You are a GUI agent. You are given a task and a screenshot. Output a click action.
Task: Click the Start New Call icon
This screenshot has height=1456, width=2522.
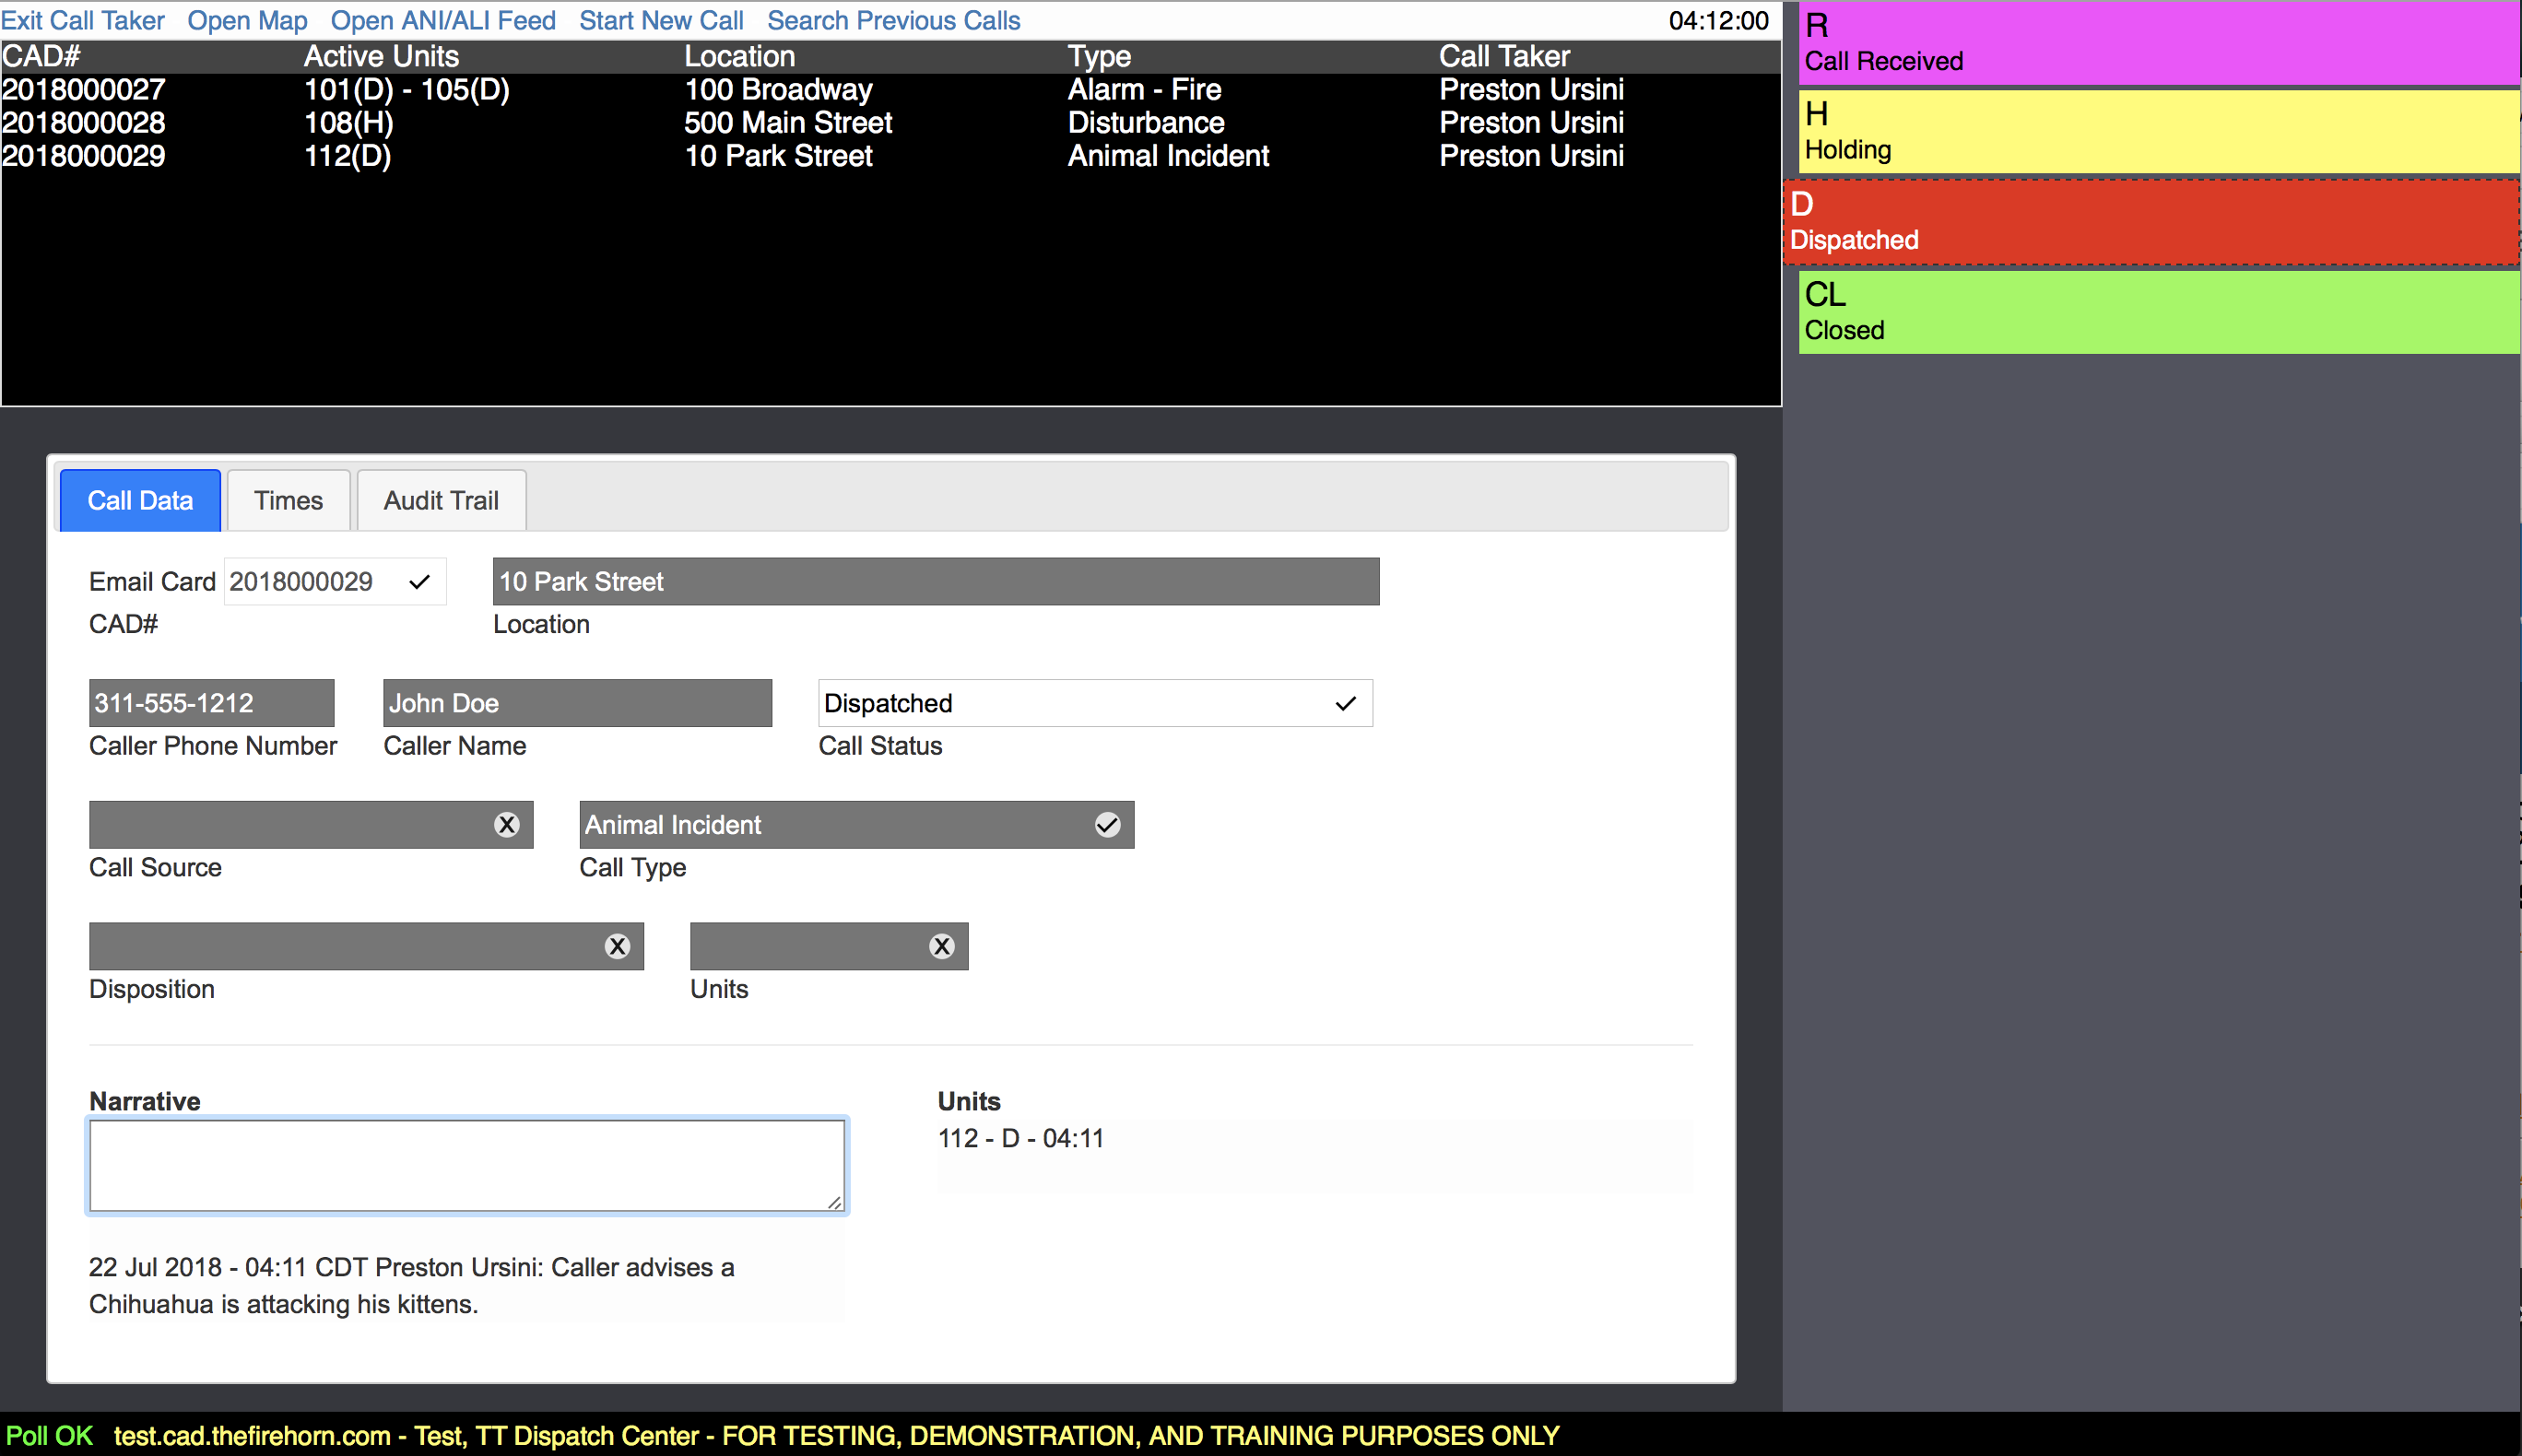[662, 19]
